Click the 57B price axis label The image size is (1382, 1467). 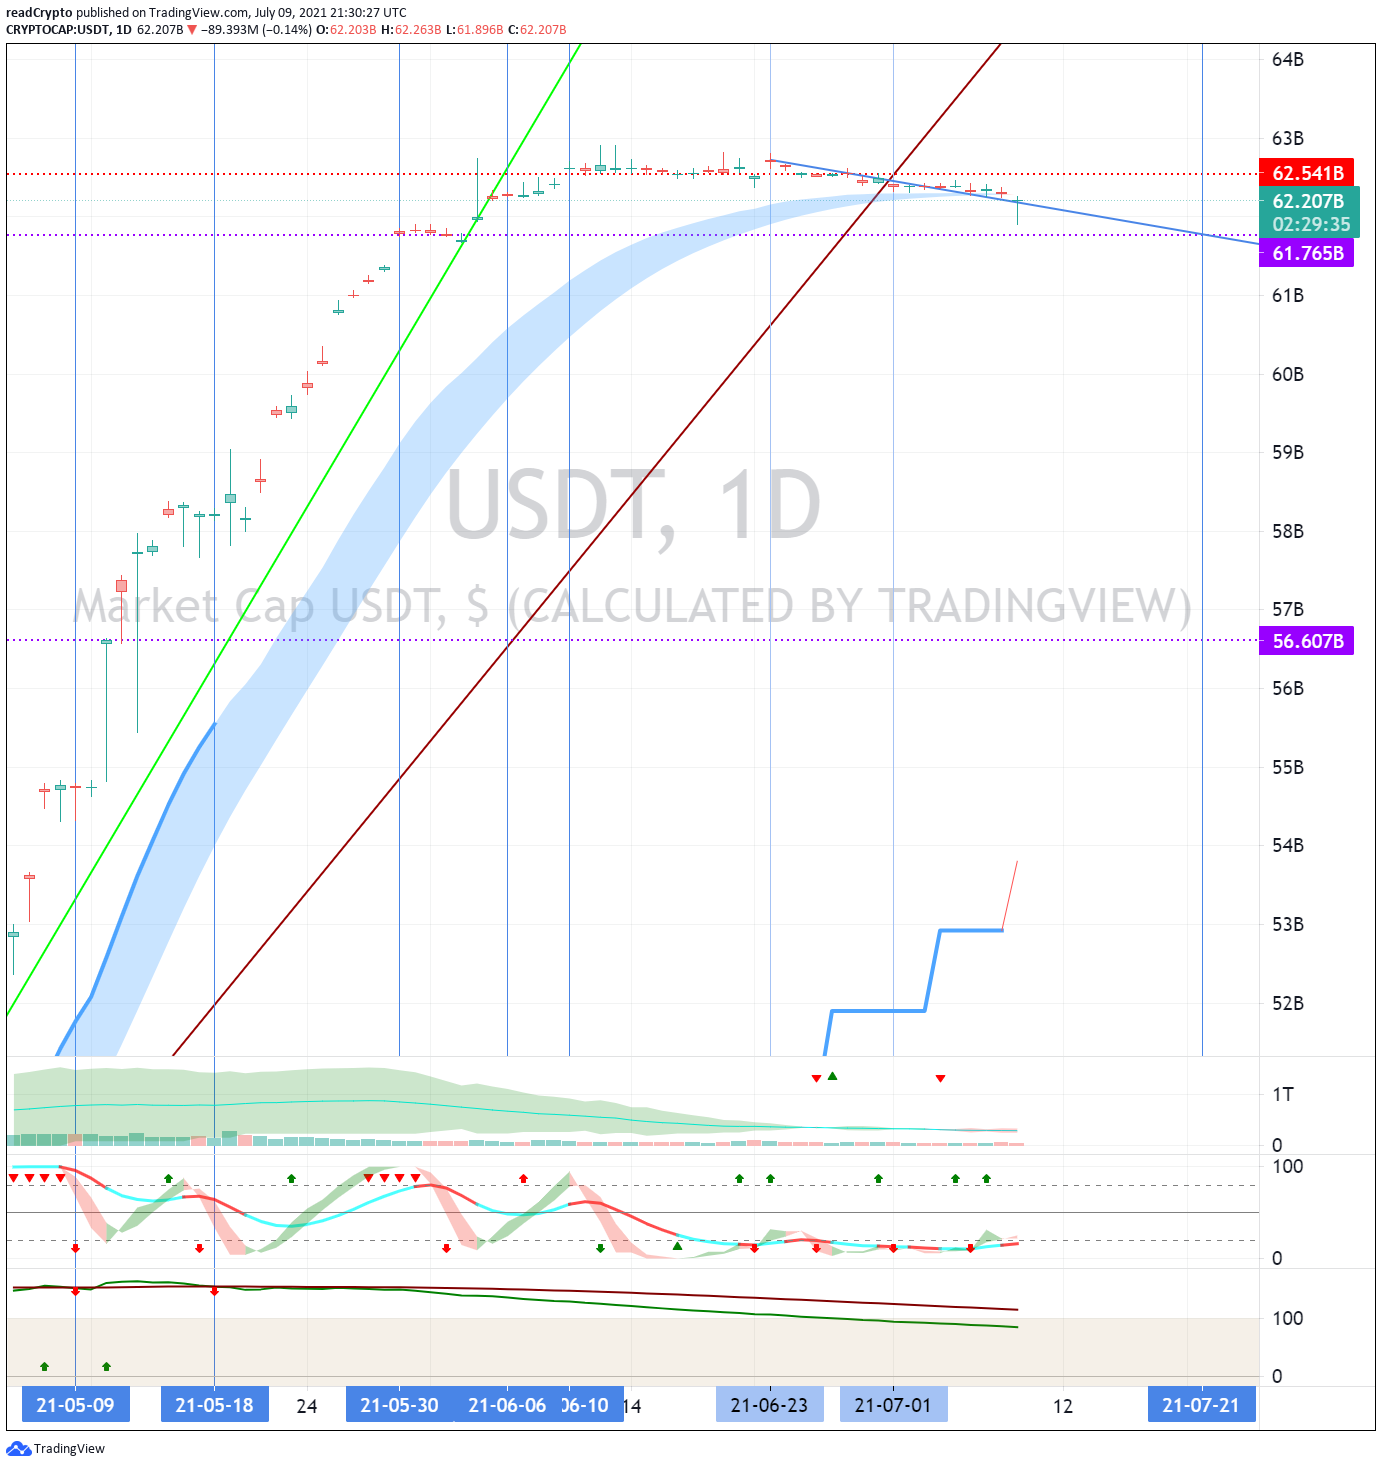pos(1288,609)
